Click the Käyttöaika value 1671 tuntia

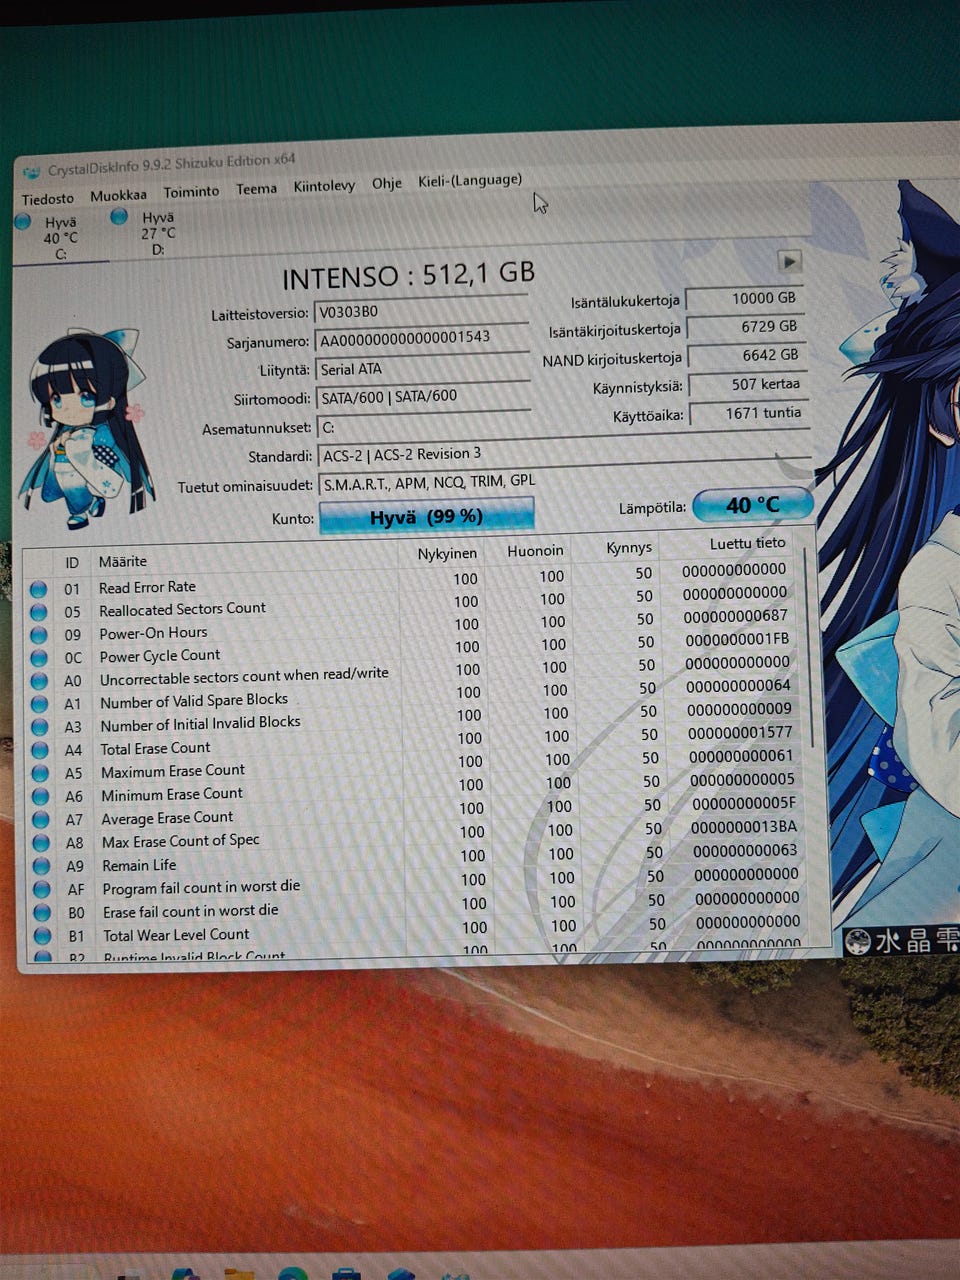(749, 412)
